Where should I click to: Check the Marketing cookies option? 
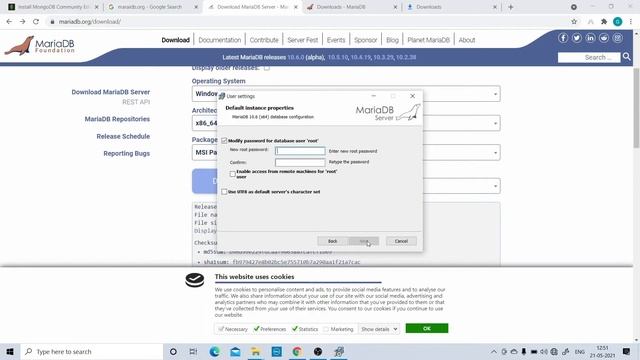click(x=326, y=329)
